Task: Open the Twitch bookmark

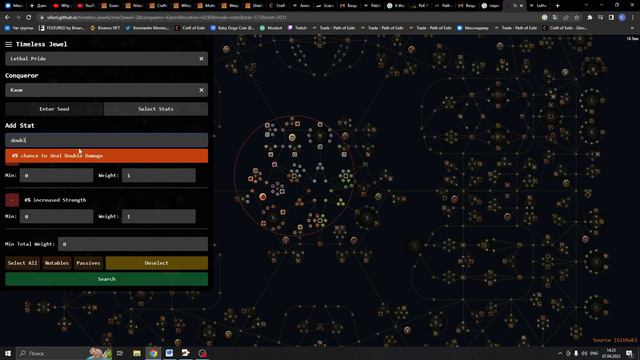Action: pos(297,28)
